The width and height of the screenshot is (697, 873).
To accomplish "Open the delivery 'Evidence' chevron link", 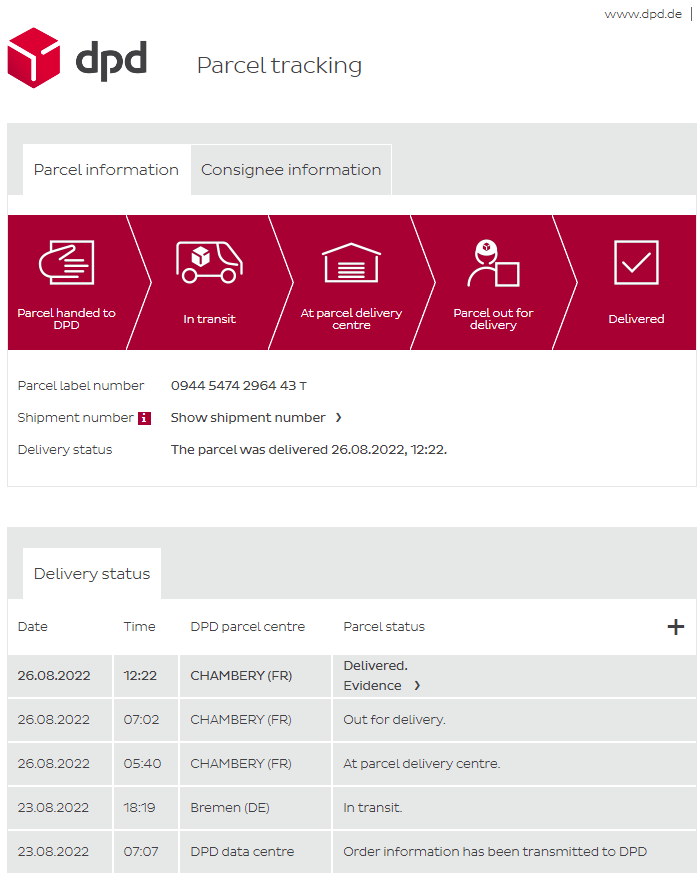I will tap(417, 686).
